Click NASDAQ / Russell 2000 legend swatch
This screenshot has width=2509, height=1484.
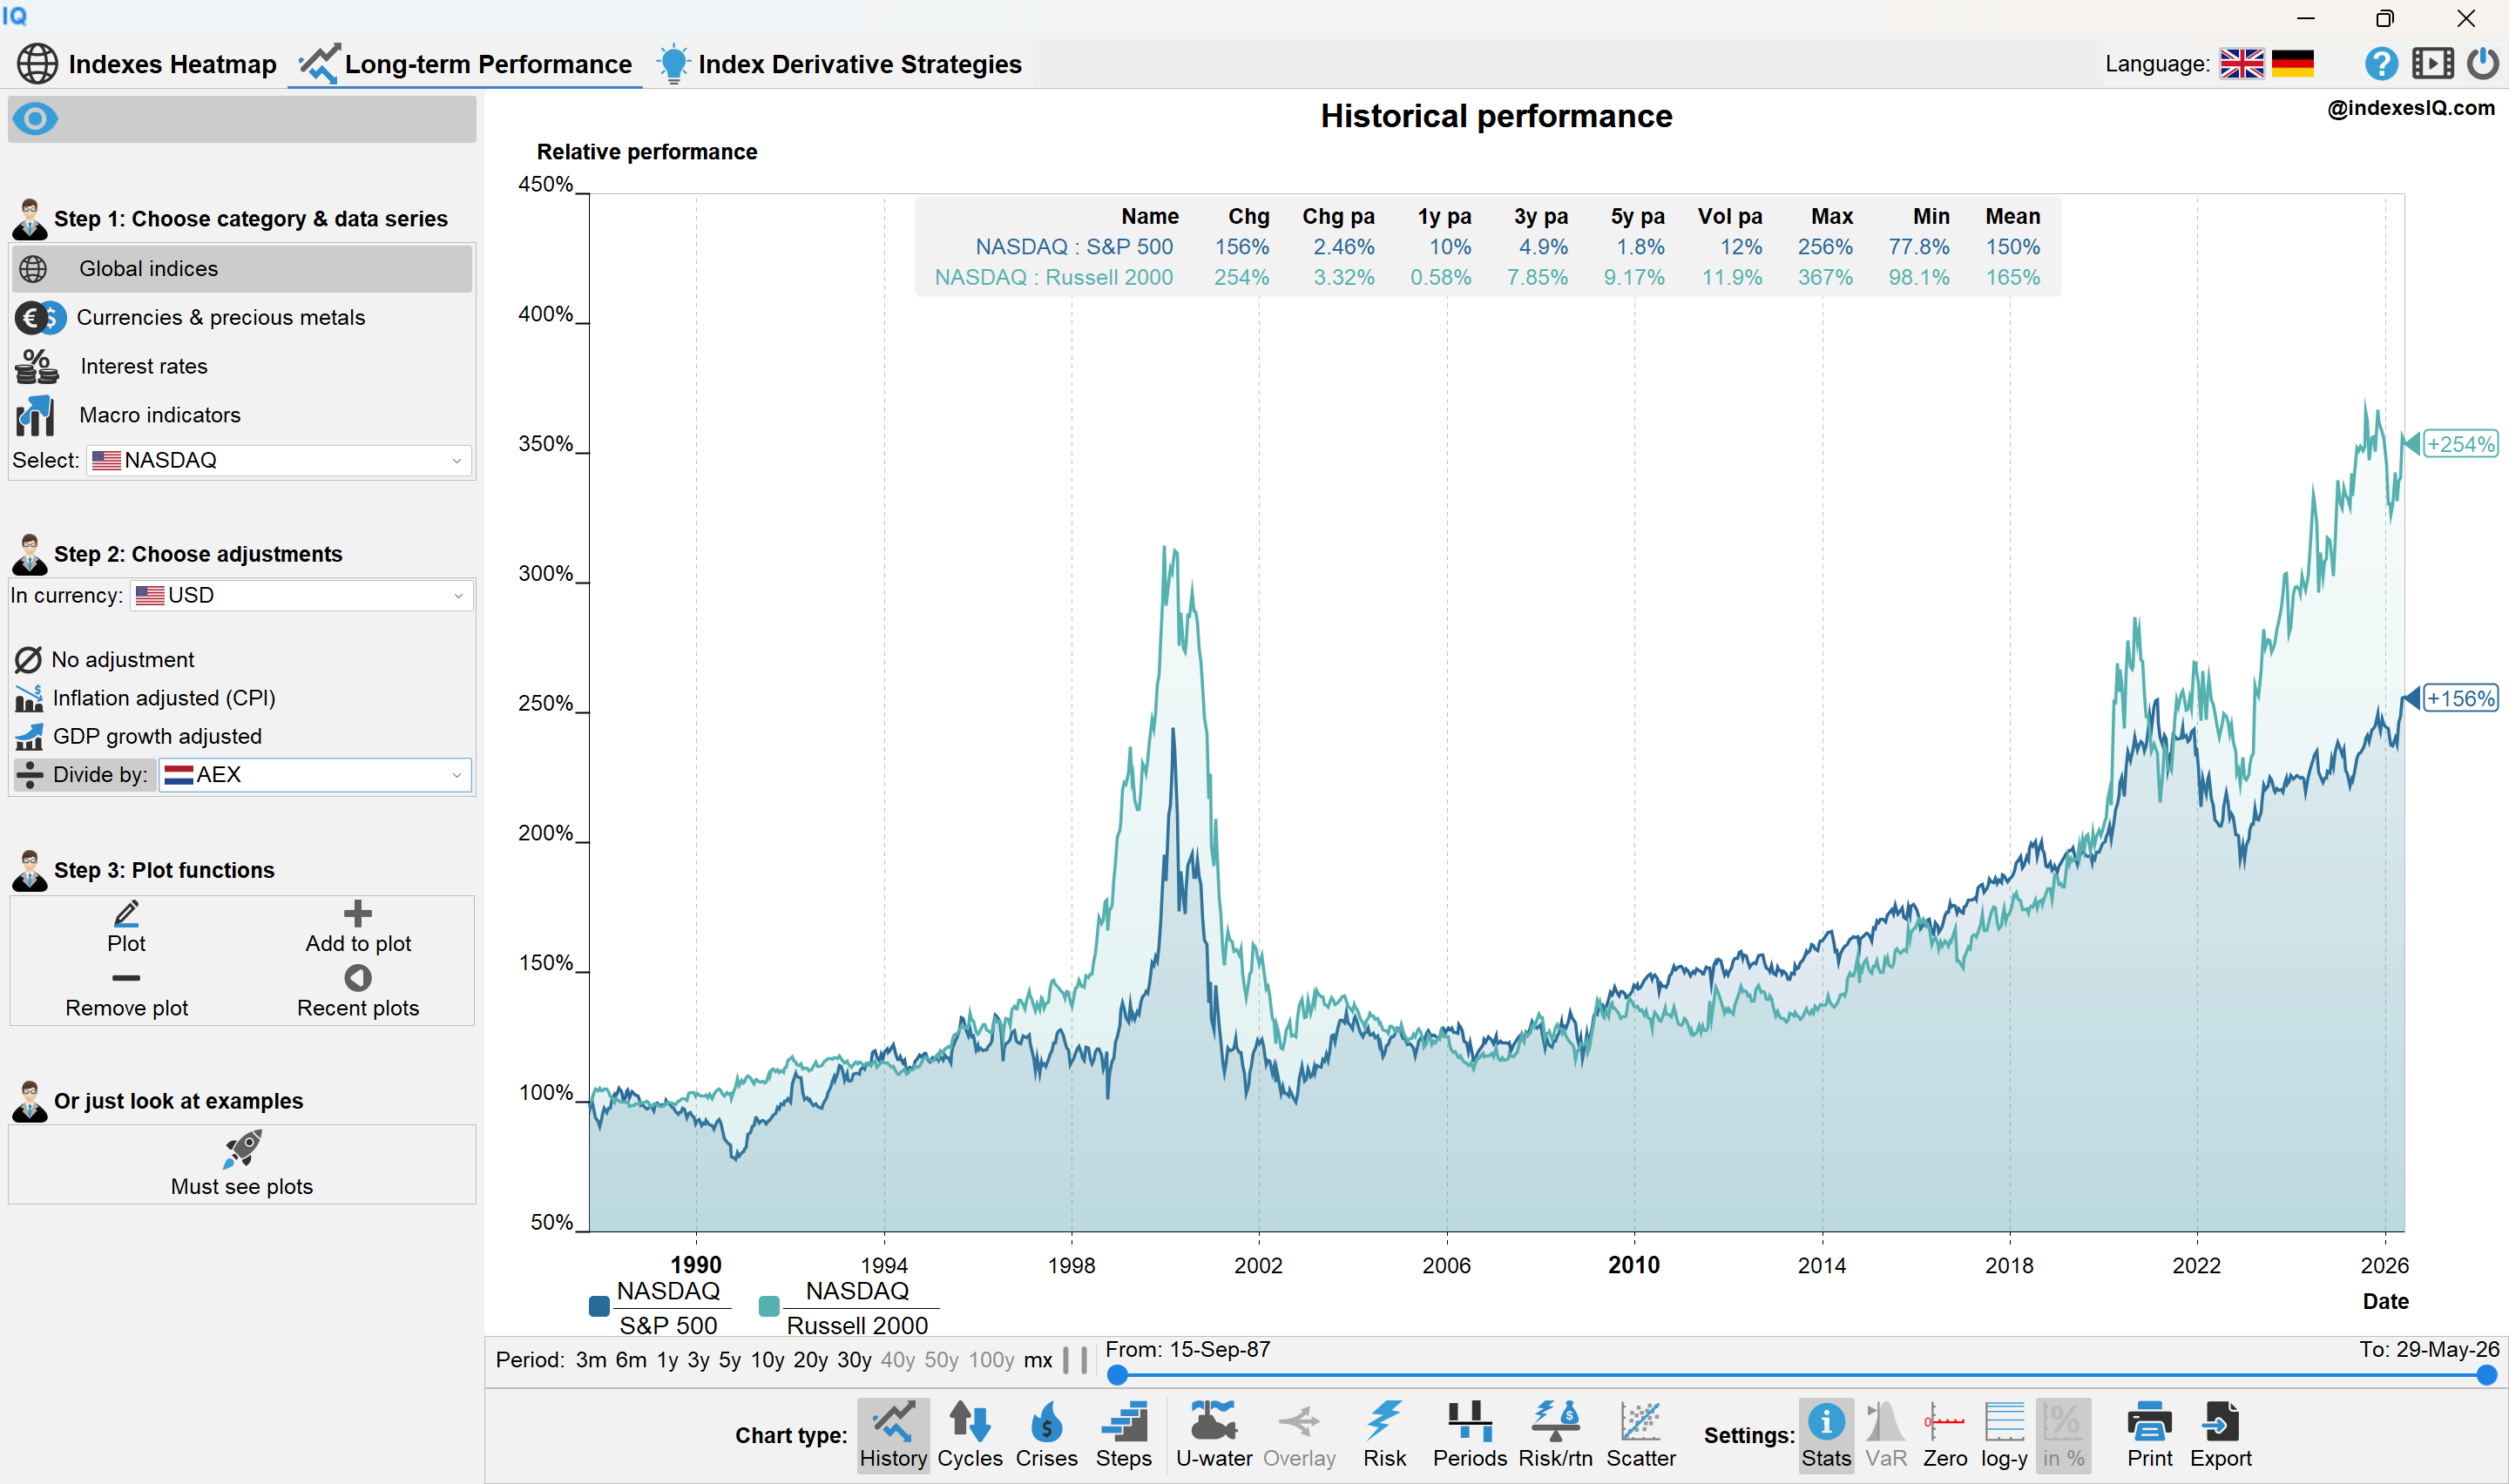(x=769, y=1306)
